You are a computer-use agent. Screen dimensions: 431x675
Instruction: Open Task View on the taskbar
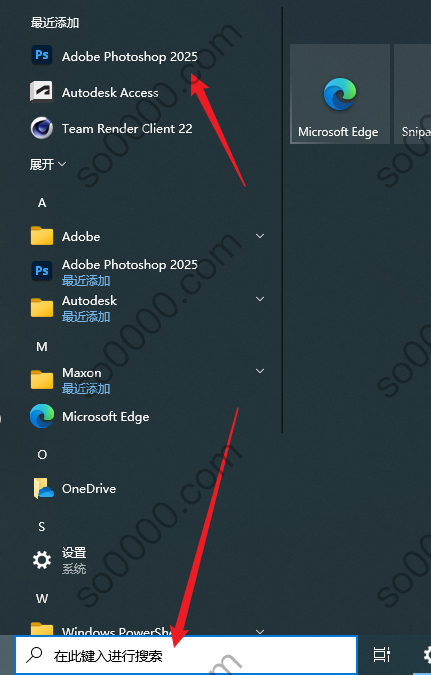tap(381, 655)
